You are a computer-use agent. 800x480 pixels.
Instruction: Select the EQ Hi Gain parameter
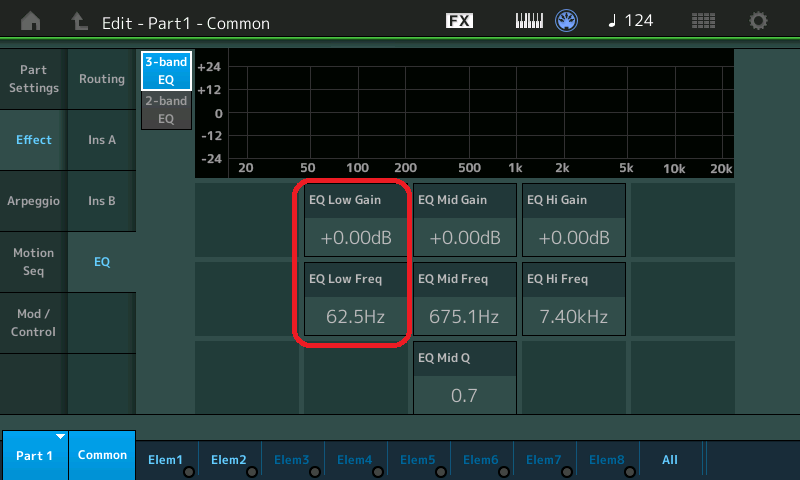tap(574, 220)
